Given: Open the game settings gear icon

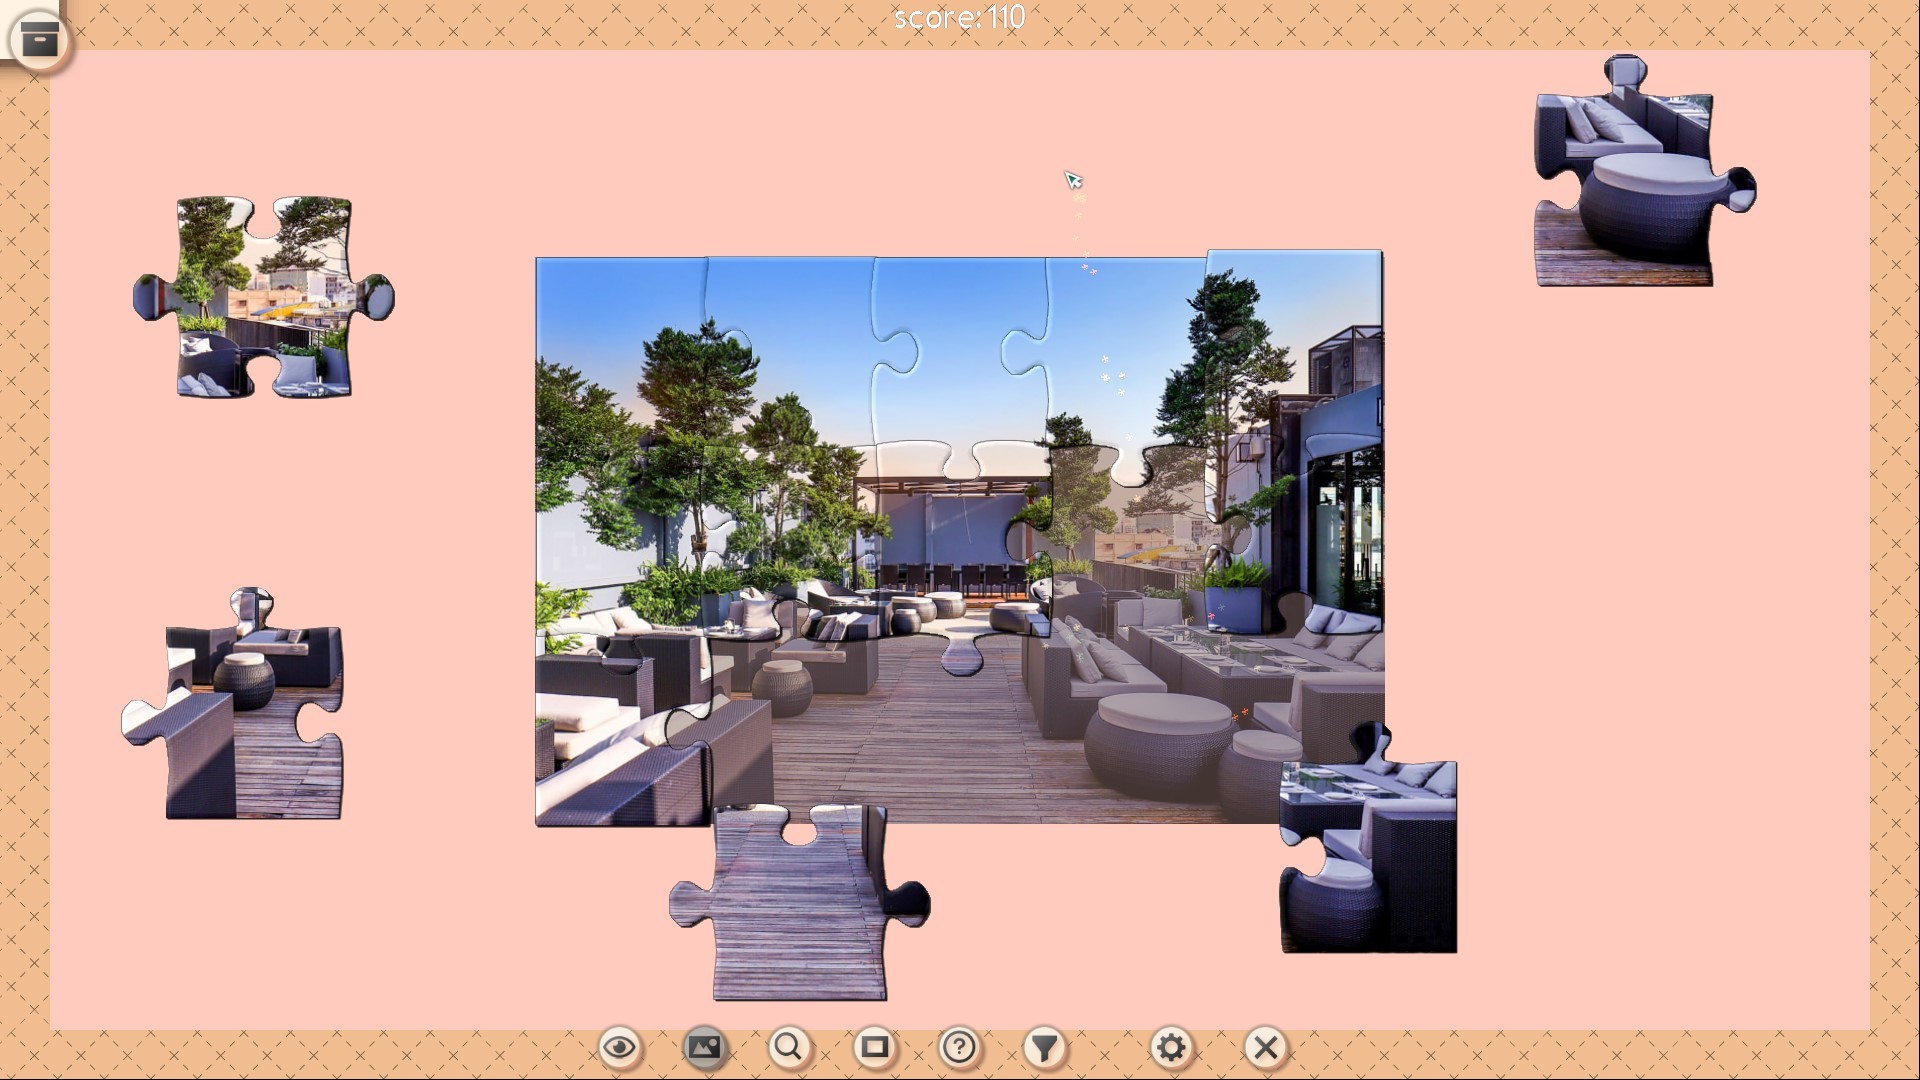Looking at the screenshot, I should 1170,1046.
